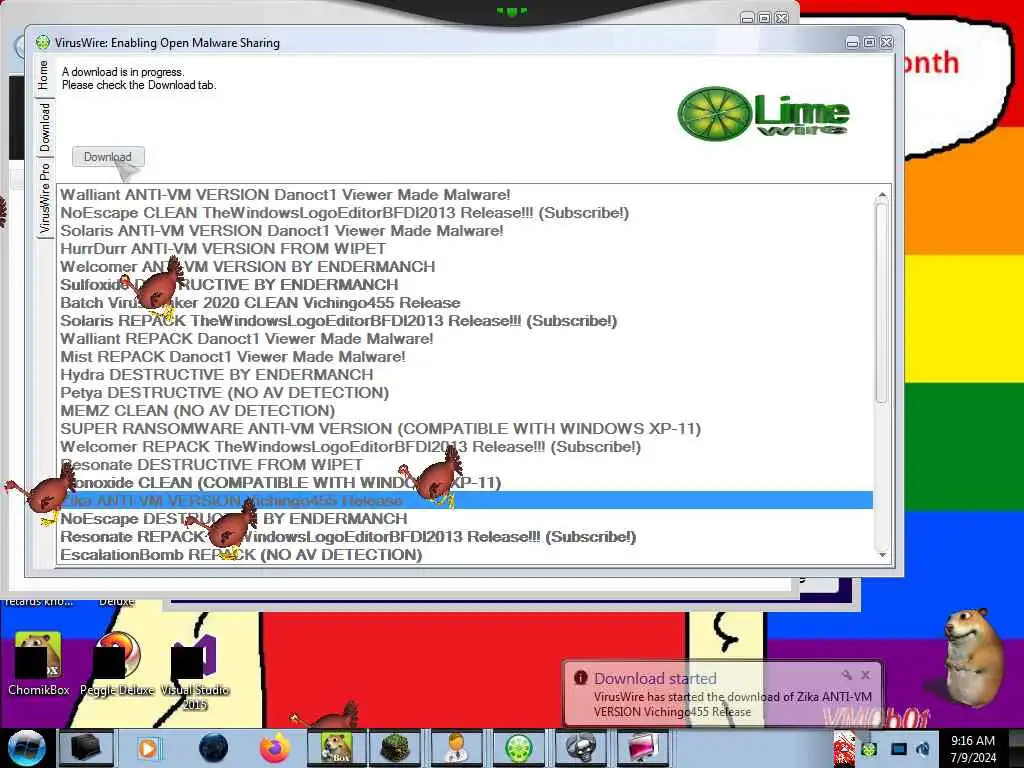Click the VirusWire lime title bar icon
The width and height of the screenshot is (1024, 768).
coord(42,42)
